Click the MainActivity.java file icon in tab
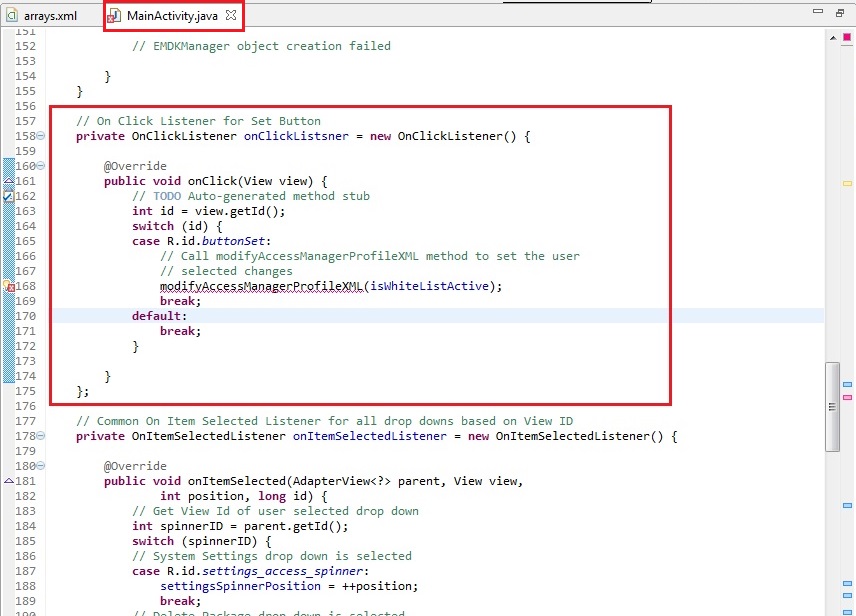856x616 pixels. [x=114, y=16]
